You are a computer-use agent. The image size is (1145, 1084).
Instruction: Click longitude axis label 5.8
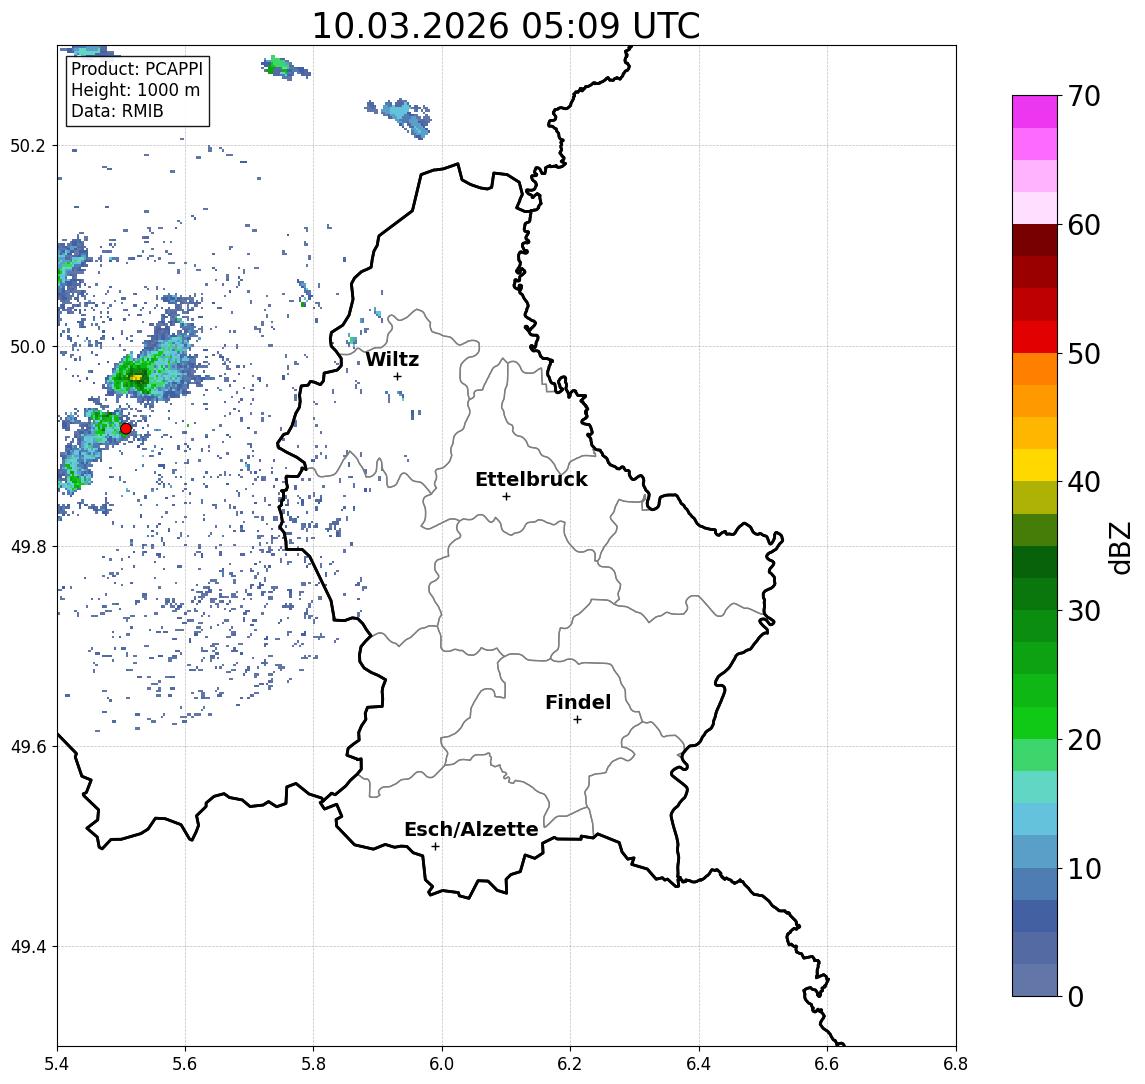pyautogui.click(x=313, y=1064)
